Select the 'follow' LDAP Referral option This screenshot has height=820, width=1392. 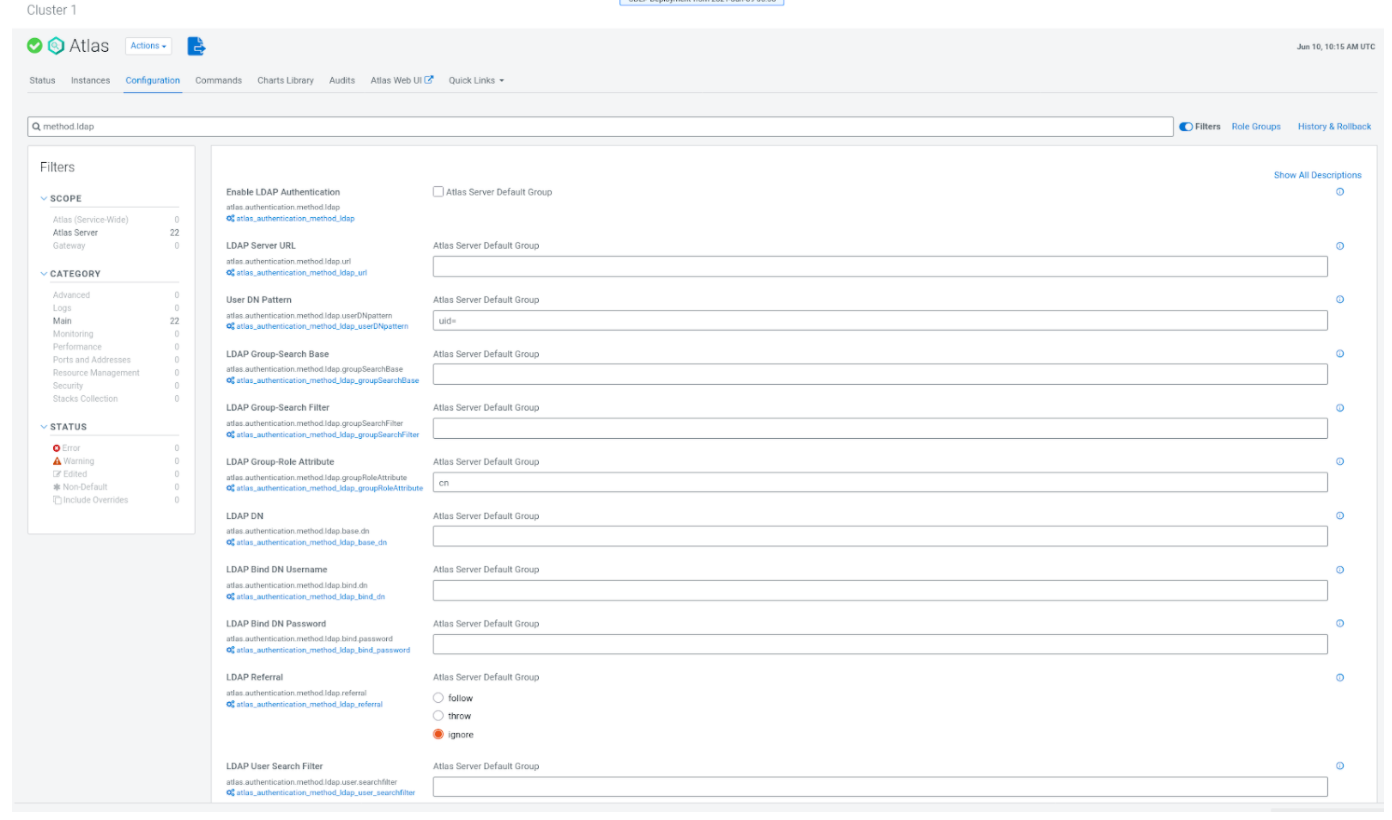438,698
